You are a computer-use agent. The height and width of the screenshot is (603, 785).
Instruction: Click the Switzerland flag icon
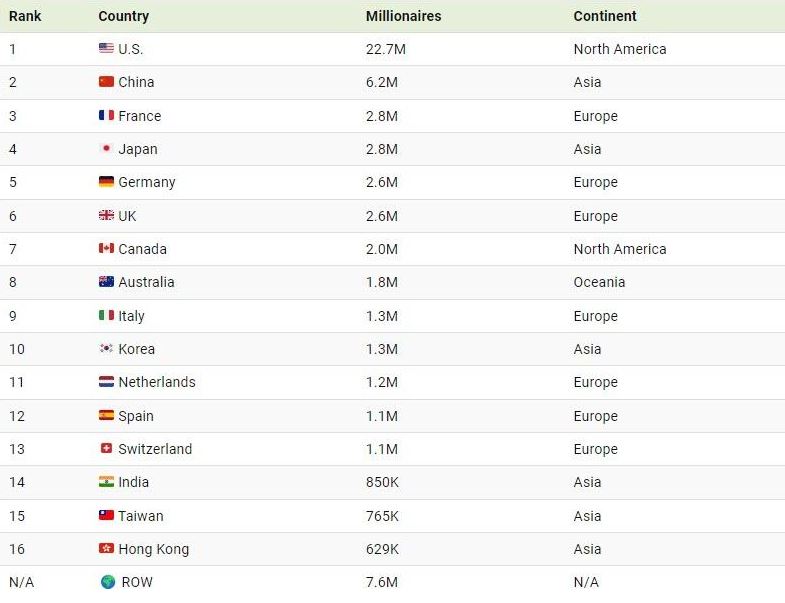(x=106, y=448)
